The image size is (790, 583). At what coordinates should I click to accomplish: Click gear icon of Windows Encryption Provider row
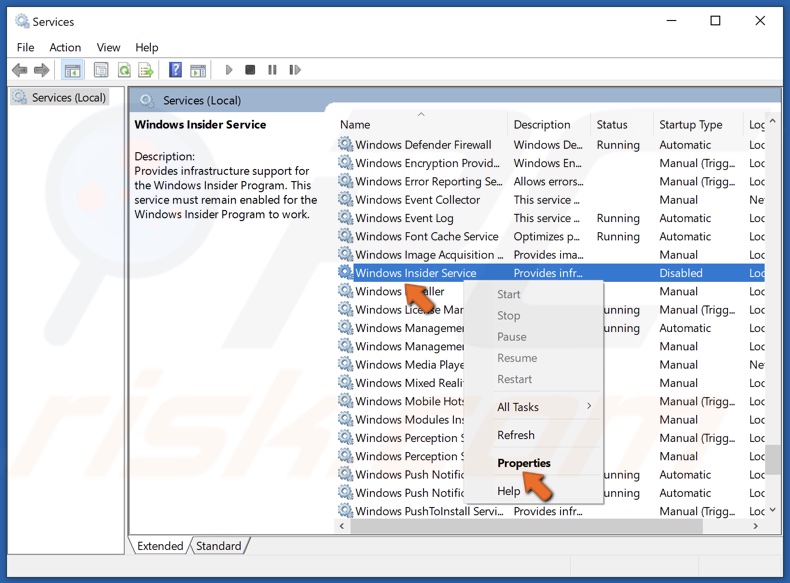(x=345, y=163)
